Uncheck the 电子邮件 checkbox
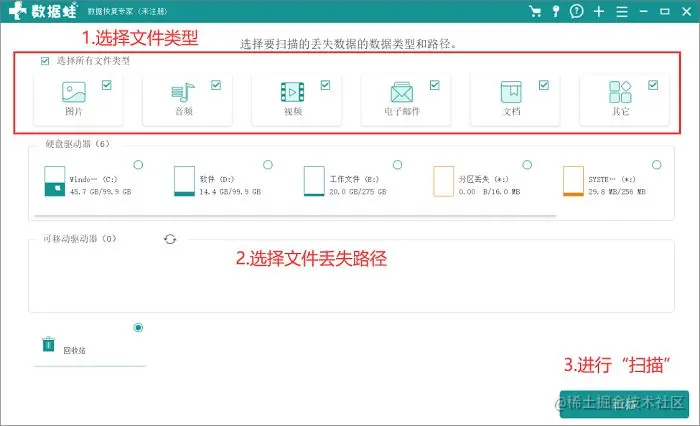Viewport: 700px width, 426px height. [434, 85]
